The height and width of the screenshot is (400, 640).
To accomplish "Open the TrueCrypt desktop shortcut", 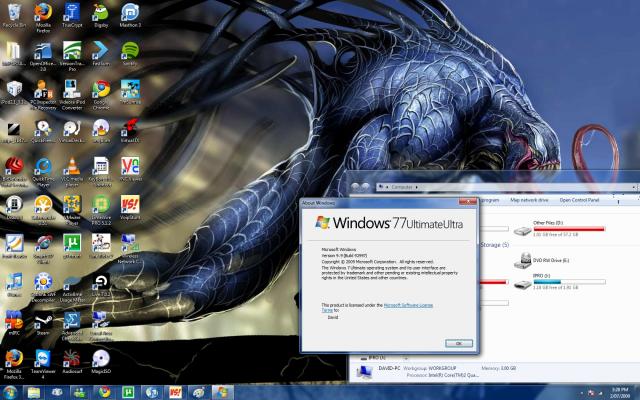I will tap(72, 15).
